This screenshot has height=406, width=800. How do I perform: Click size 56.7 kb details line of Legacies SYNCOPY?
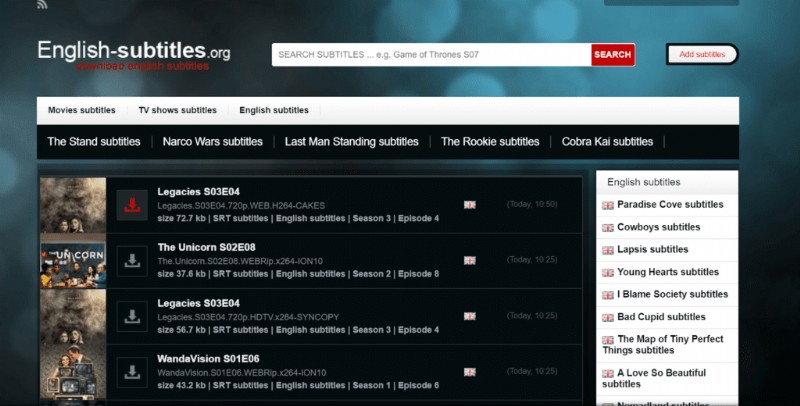click(298, 330)
